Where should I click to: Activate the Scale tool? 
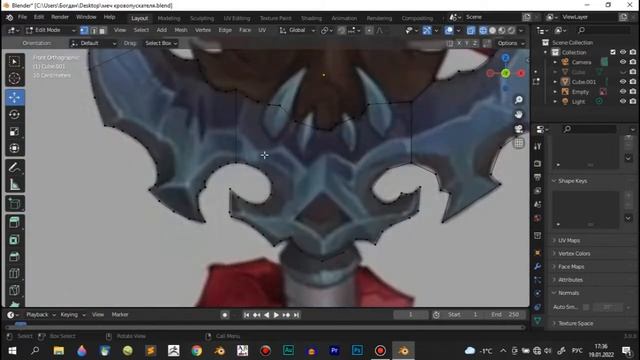(14, 131)
